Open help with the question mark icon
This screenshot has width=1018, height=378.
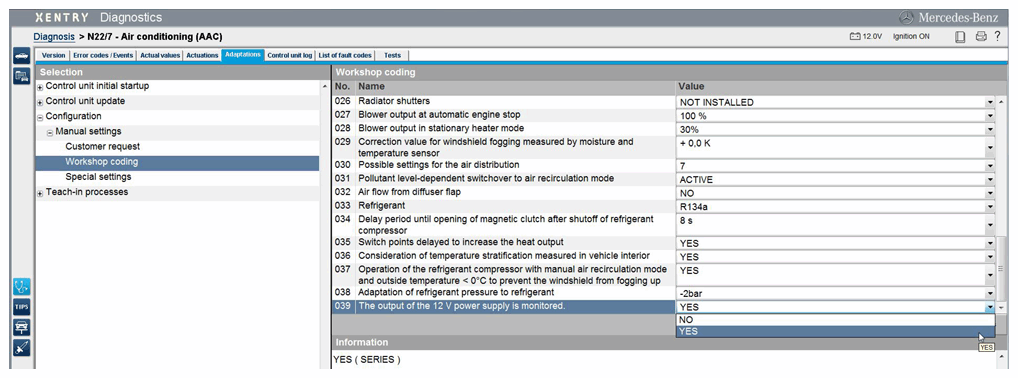coord(997,36)
